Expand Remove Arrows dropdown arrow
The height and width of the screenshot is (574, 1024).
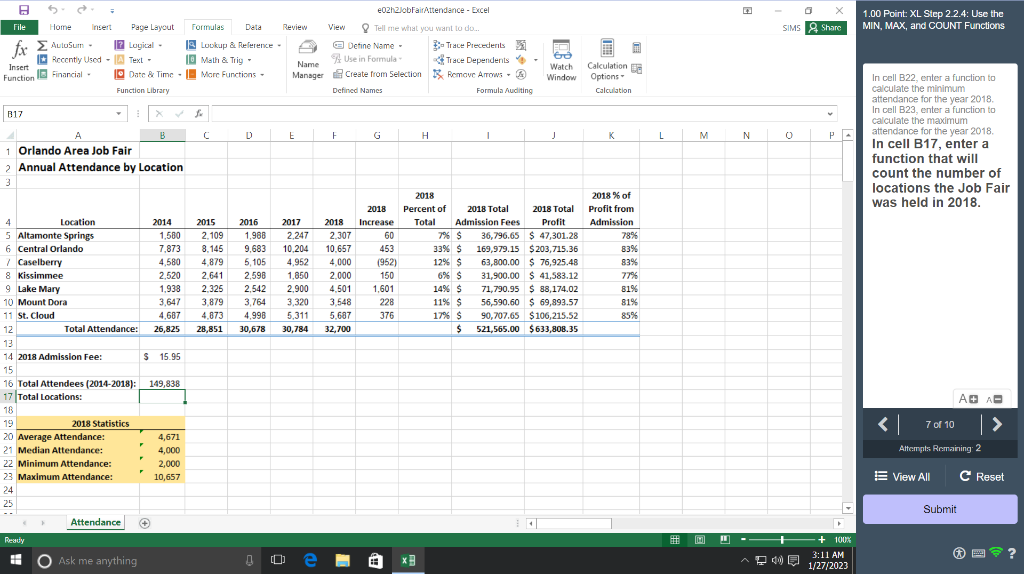[x=508, y=74]
